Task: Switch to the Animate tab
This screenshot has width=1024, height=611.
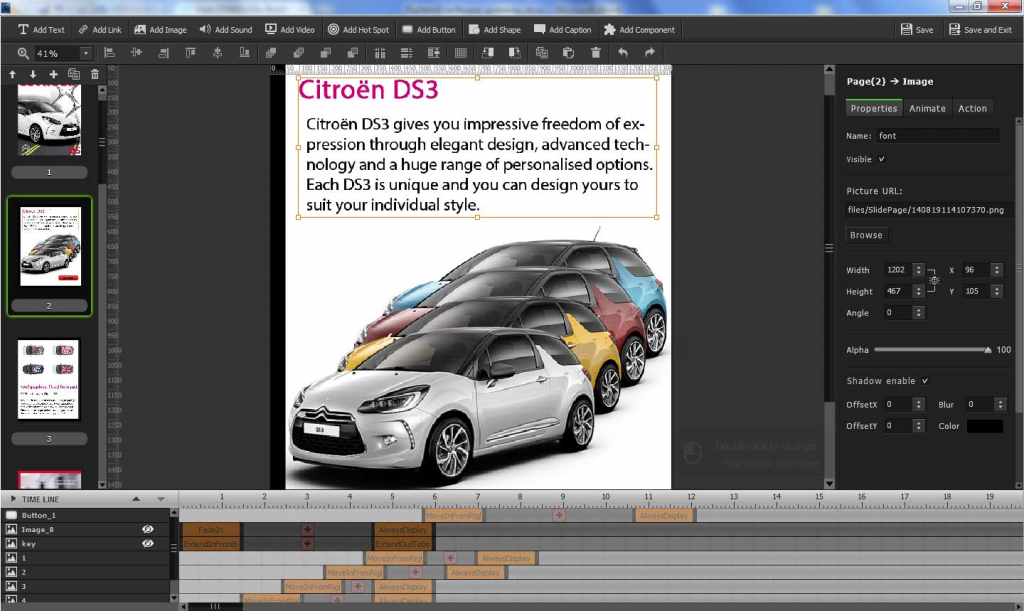Action: [927, 108]
